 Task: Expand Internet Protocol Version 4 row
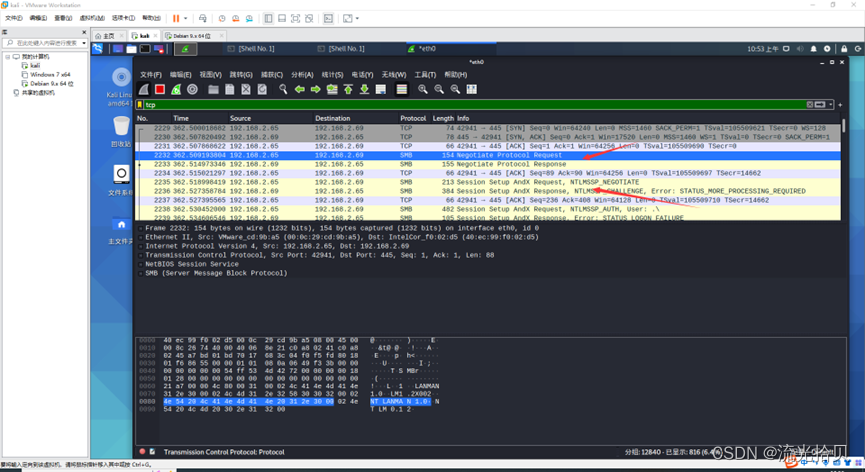pyautogui.click(x=141, y=246)
